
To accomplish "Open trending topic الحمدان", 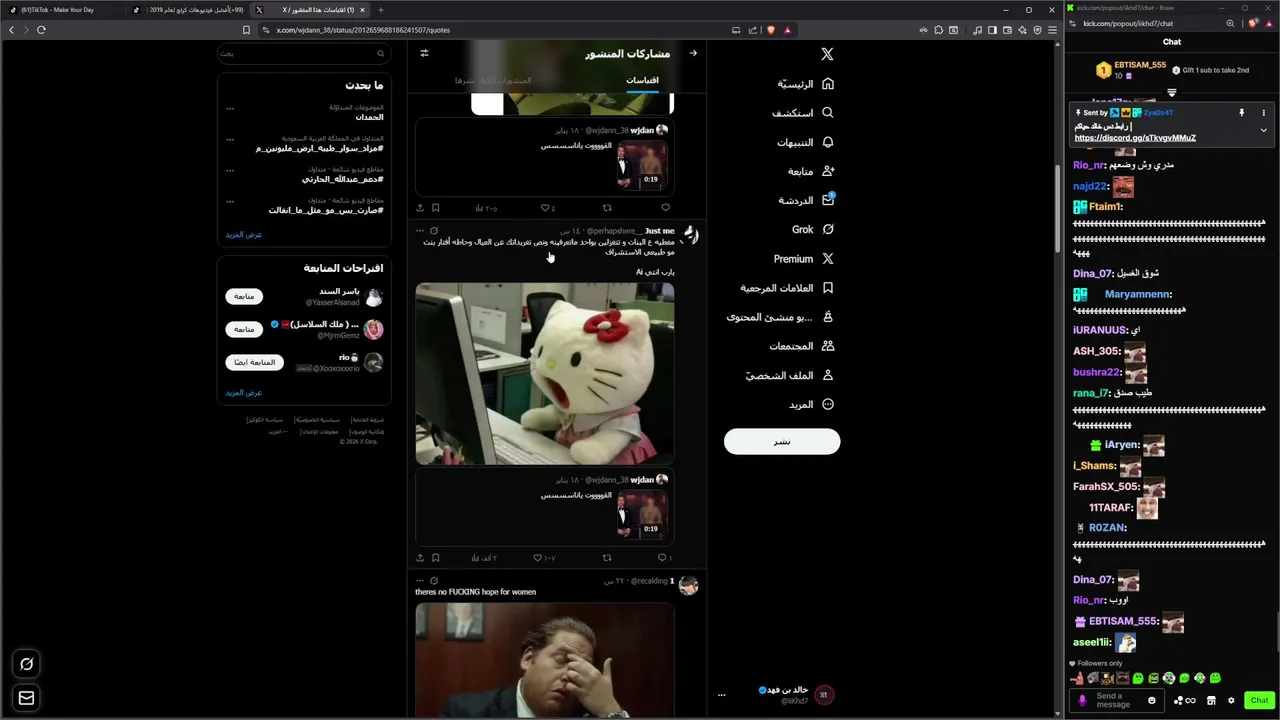I will [369, 117].
